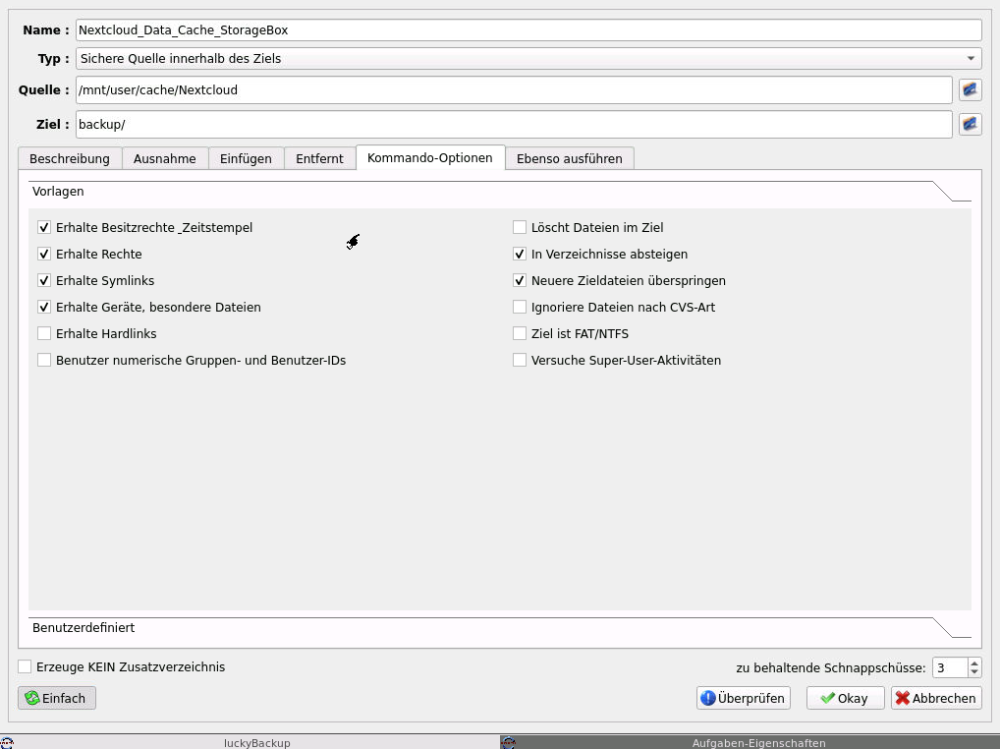Open the Einfügen tab
Viewport: 1000px width, 749px height.
click(246, 158)
